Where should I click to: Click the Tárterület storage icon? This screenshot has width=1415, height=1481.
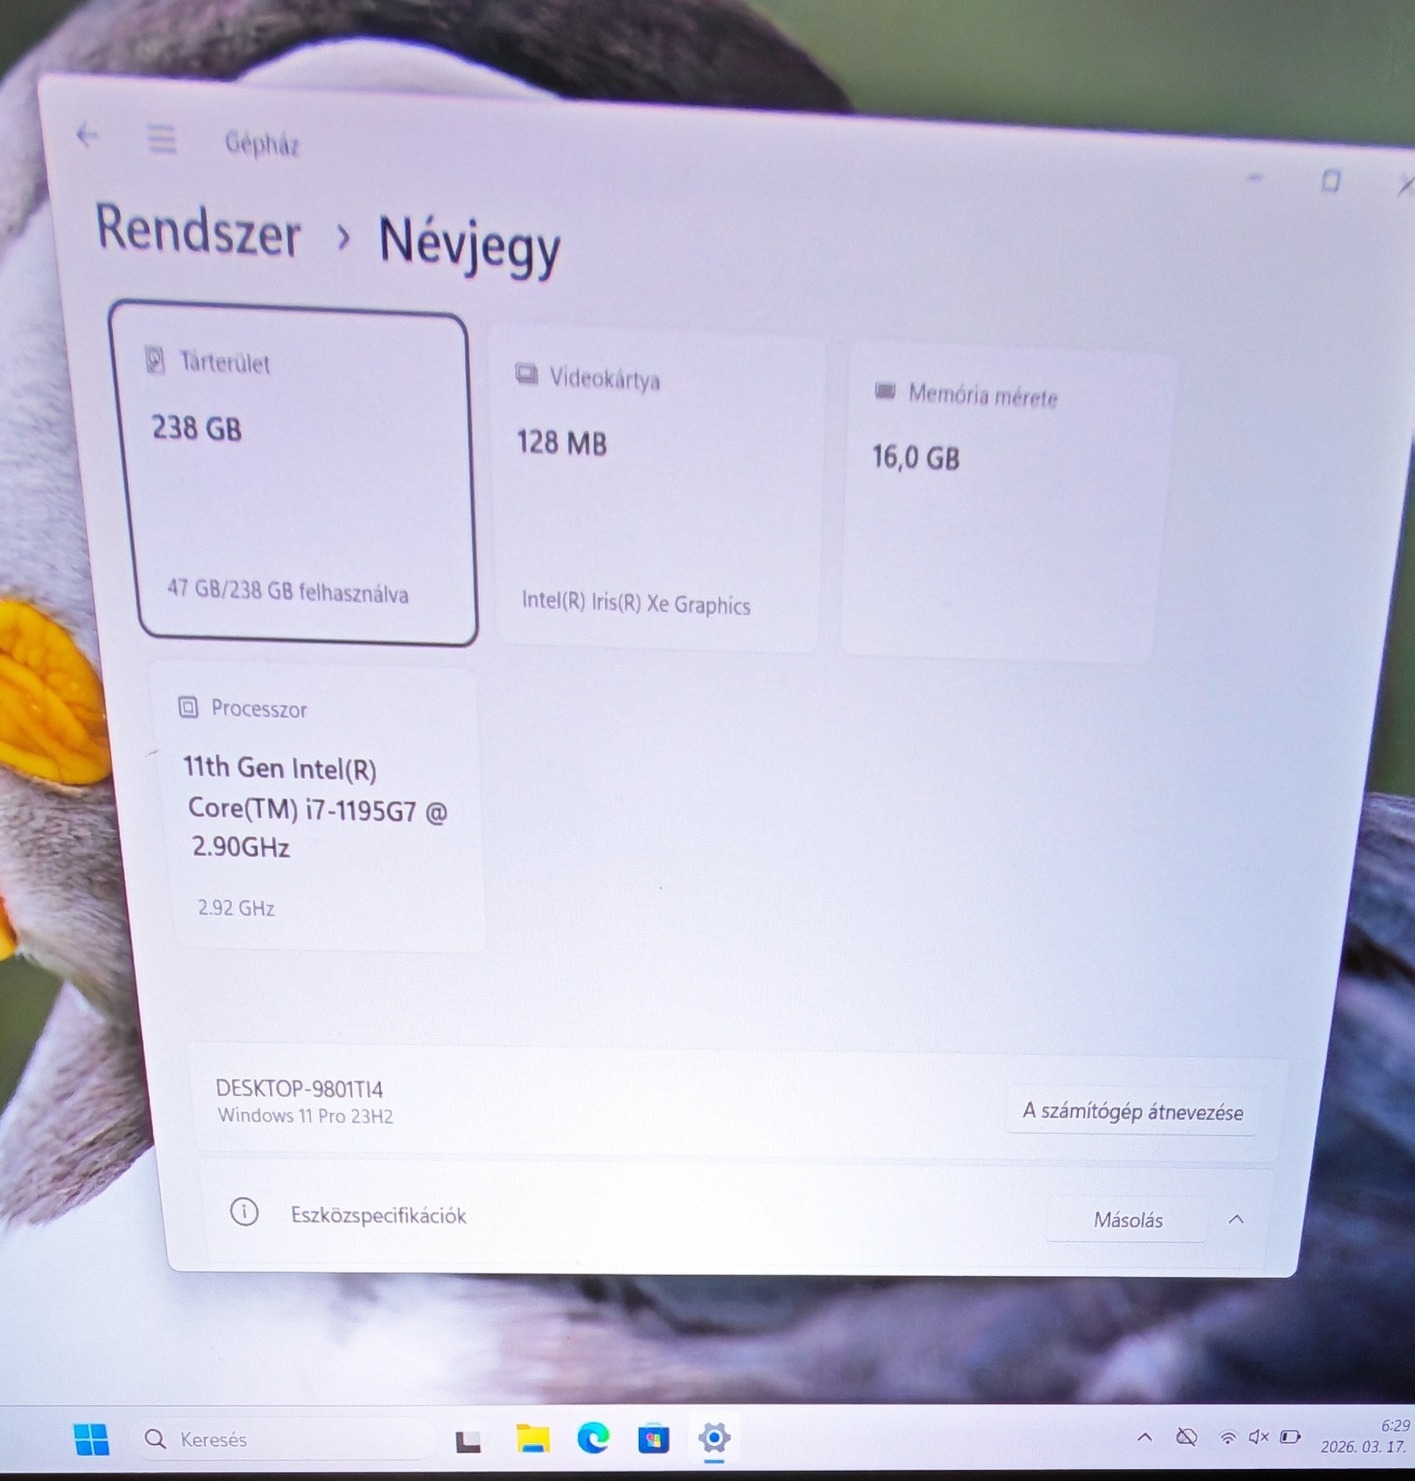coord(155,359)
